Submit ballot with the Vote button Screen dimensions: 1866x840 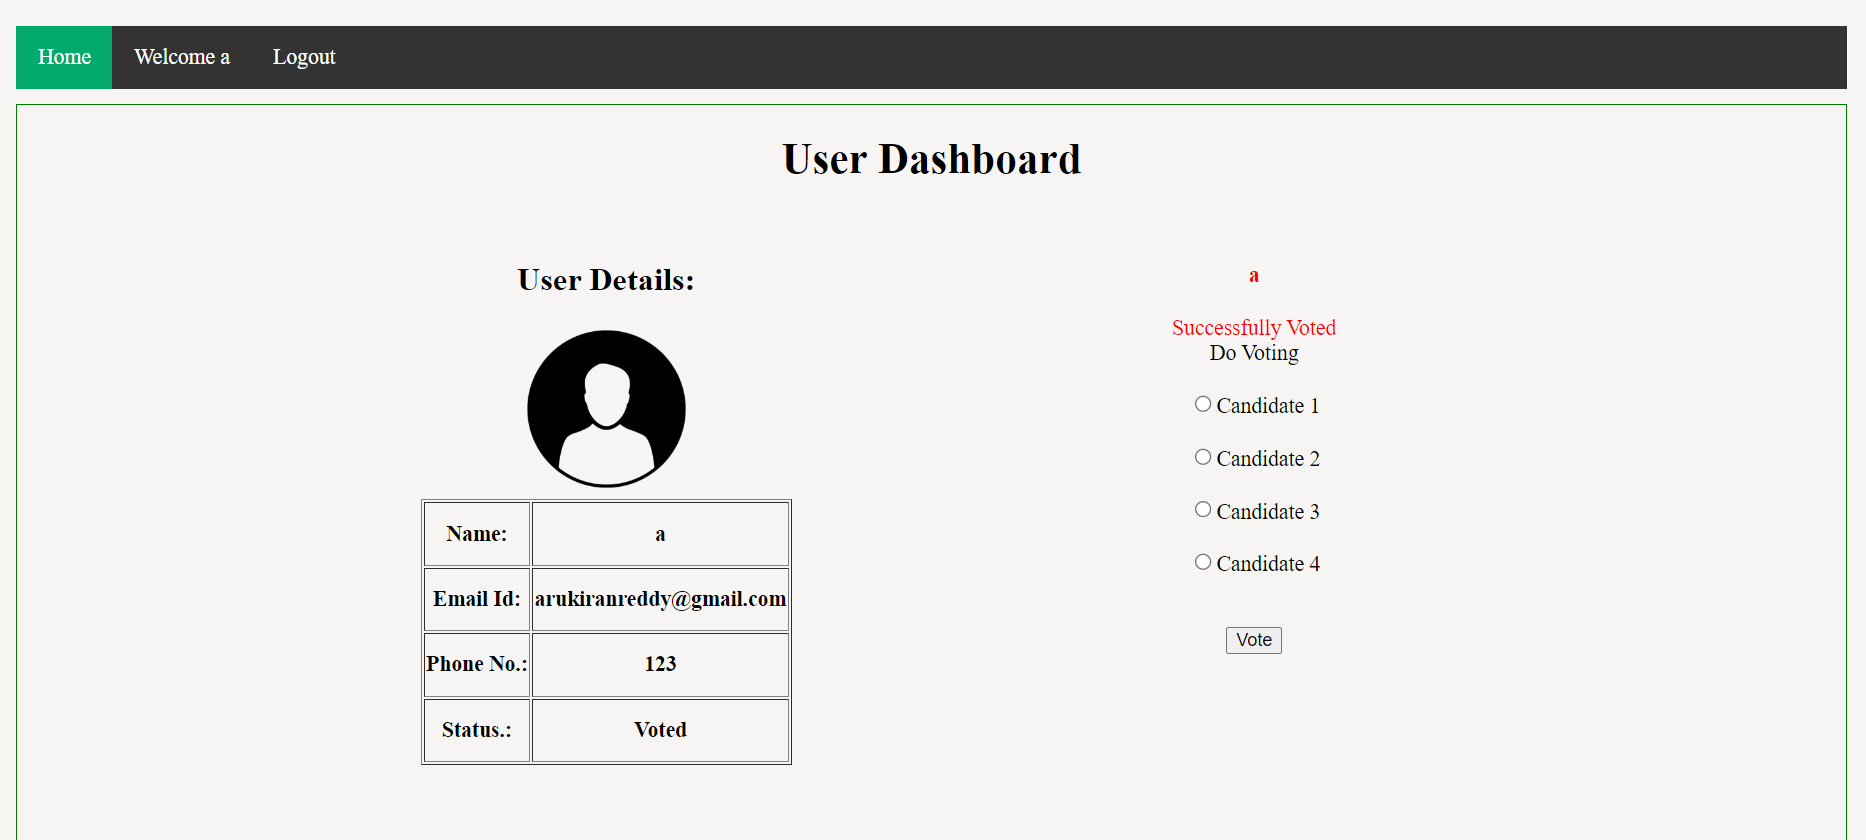(x=1254, y=640)
